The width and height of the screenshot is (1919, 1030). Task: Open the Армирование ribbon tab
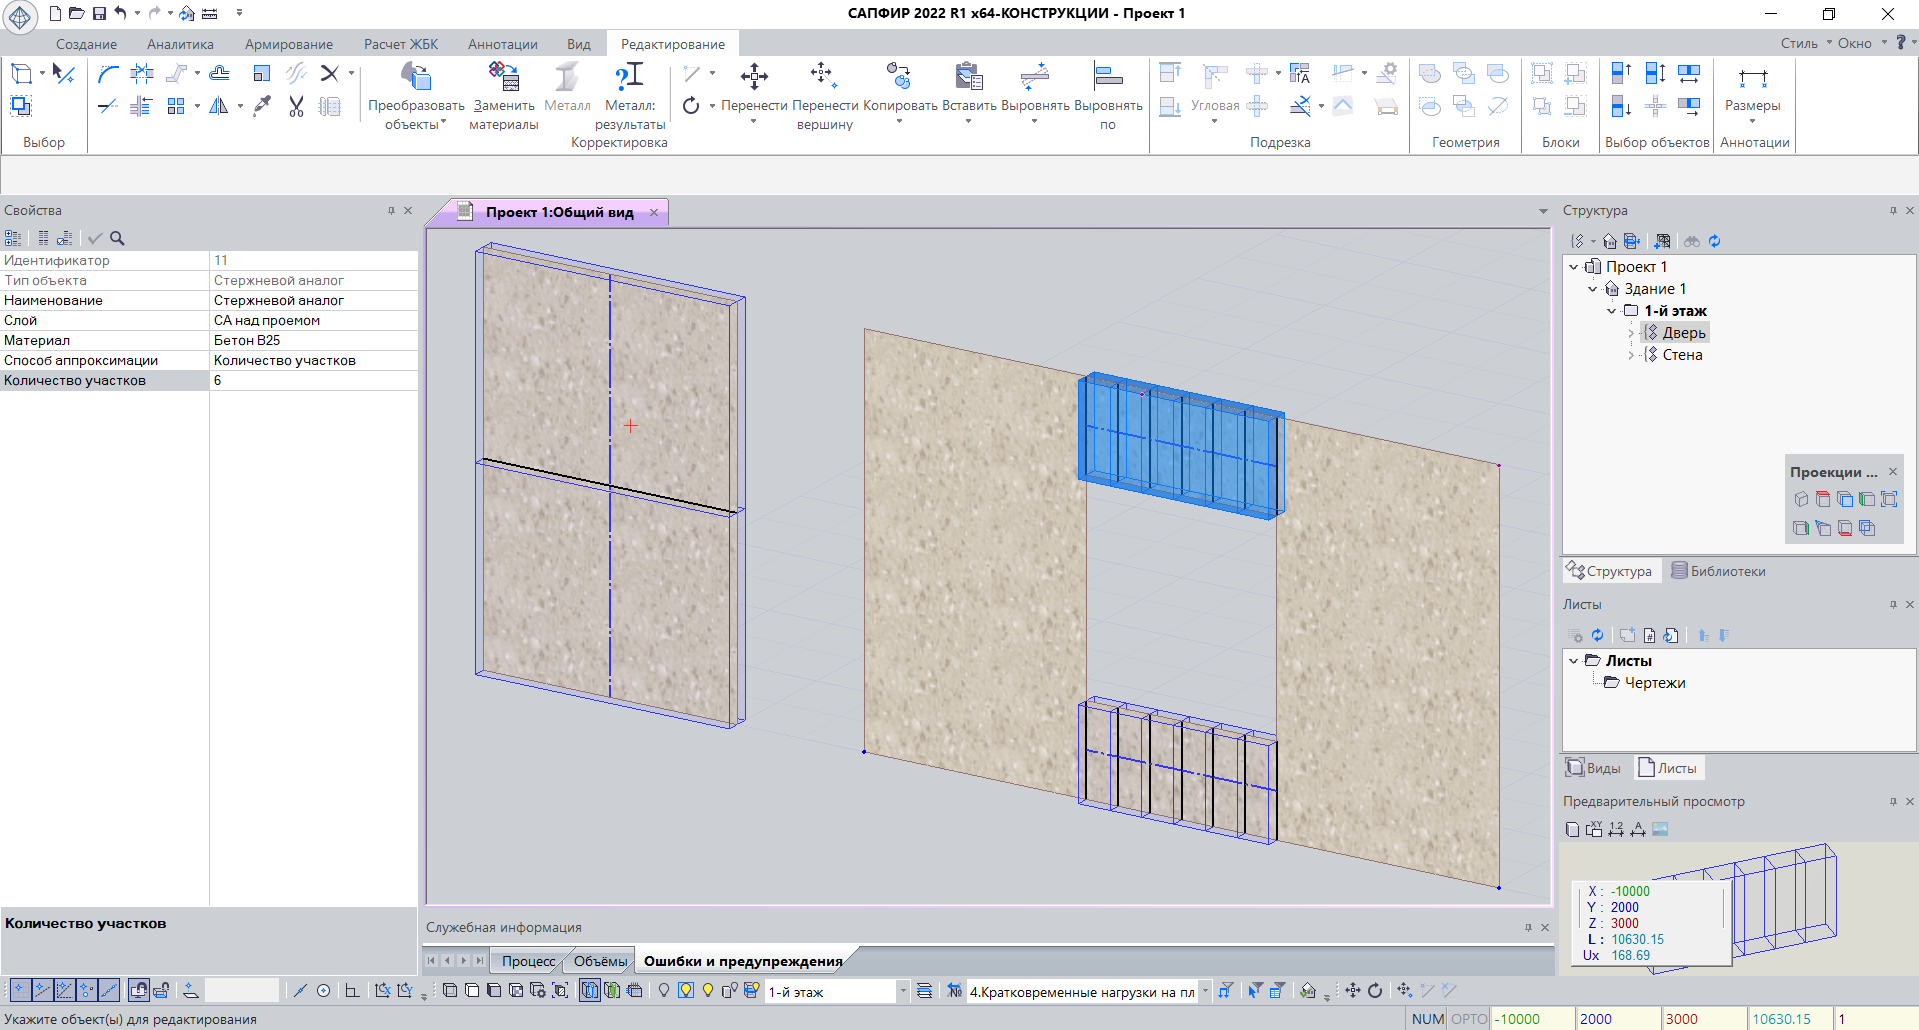pos(288,44)
